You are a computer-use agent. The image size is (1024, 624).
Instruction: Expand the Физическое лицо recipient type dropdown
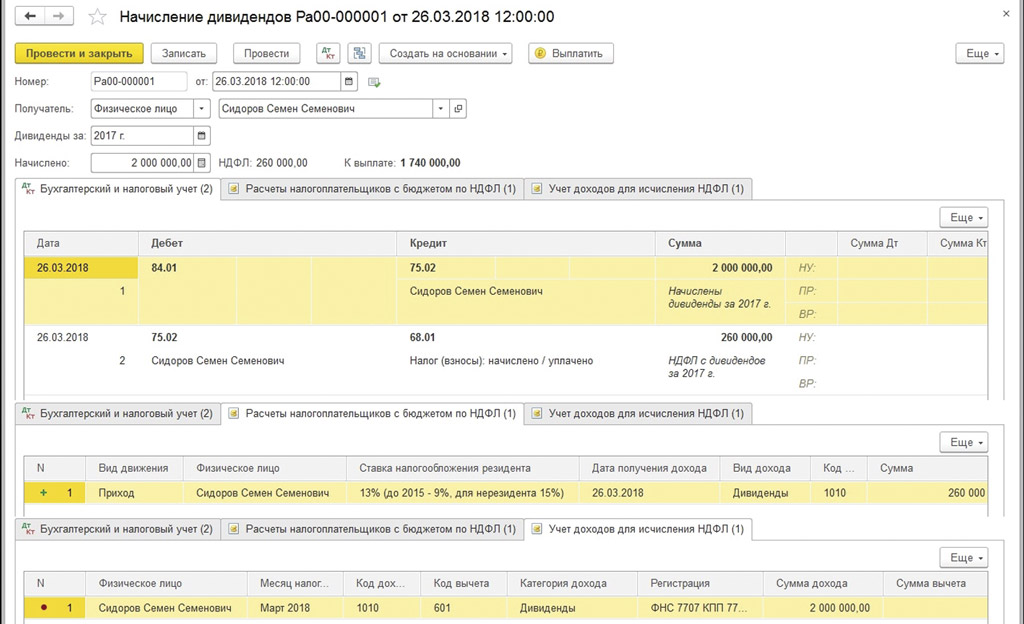(x=202, y=109)
